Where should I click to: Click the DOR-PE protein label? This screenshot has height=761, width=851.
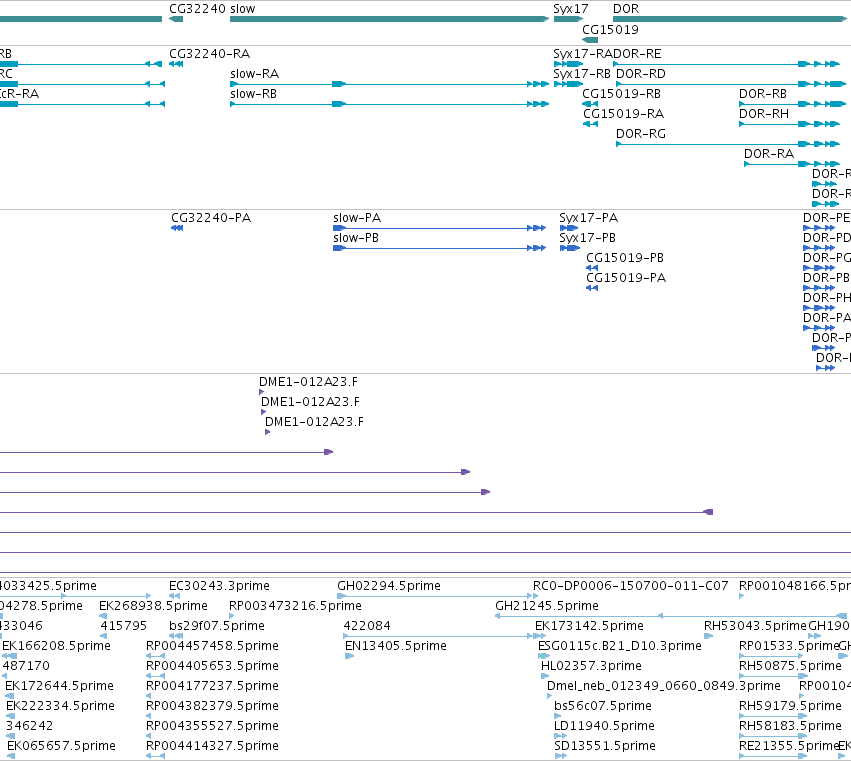(x=827, y=218)
